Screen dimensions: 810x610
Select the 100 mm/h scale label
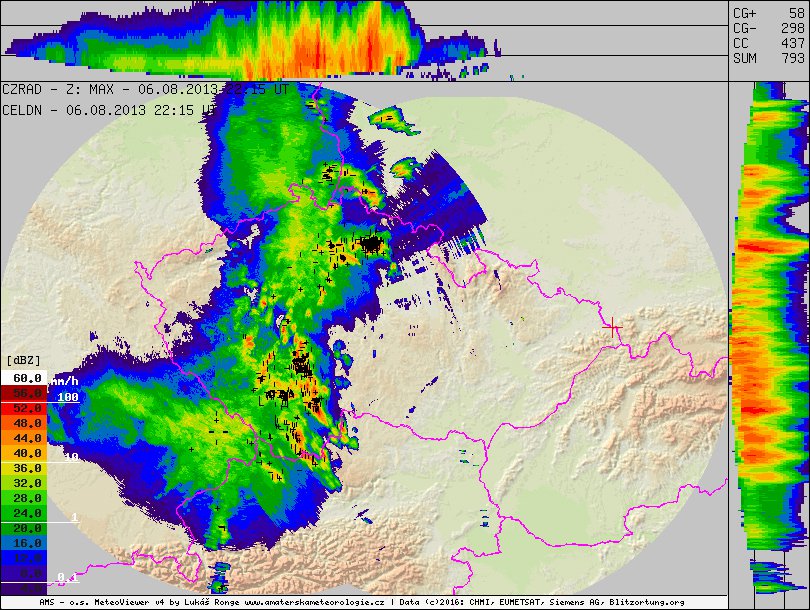click(68, 397)
